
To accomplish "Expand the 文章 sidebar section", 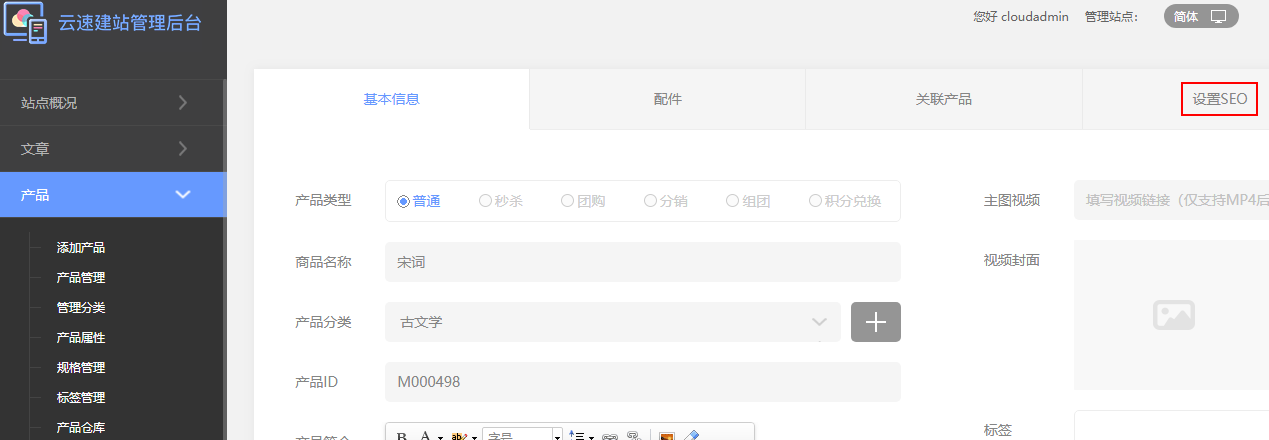I will 113,149.
